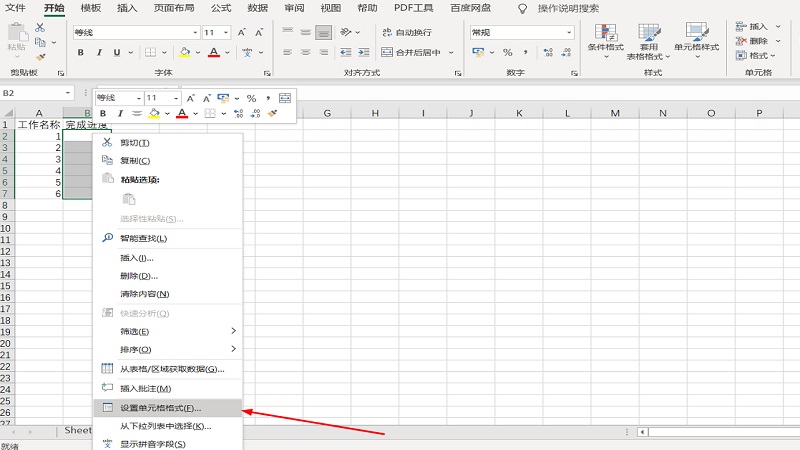
Task: Choose 设置单元格格式 from context menu
Action: coord(161,408)
